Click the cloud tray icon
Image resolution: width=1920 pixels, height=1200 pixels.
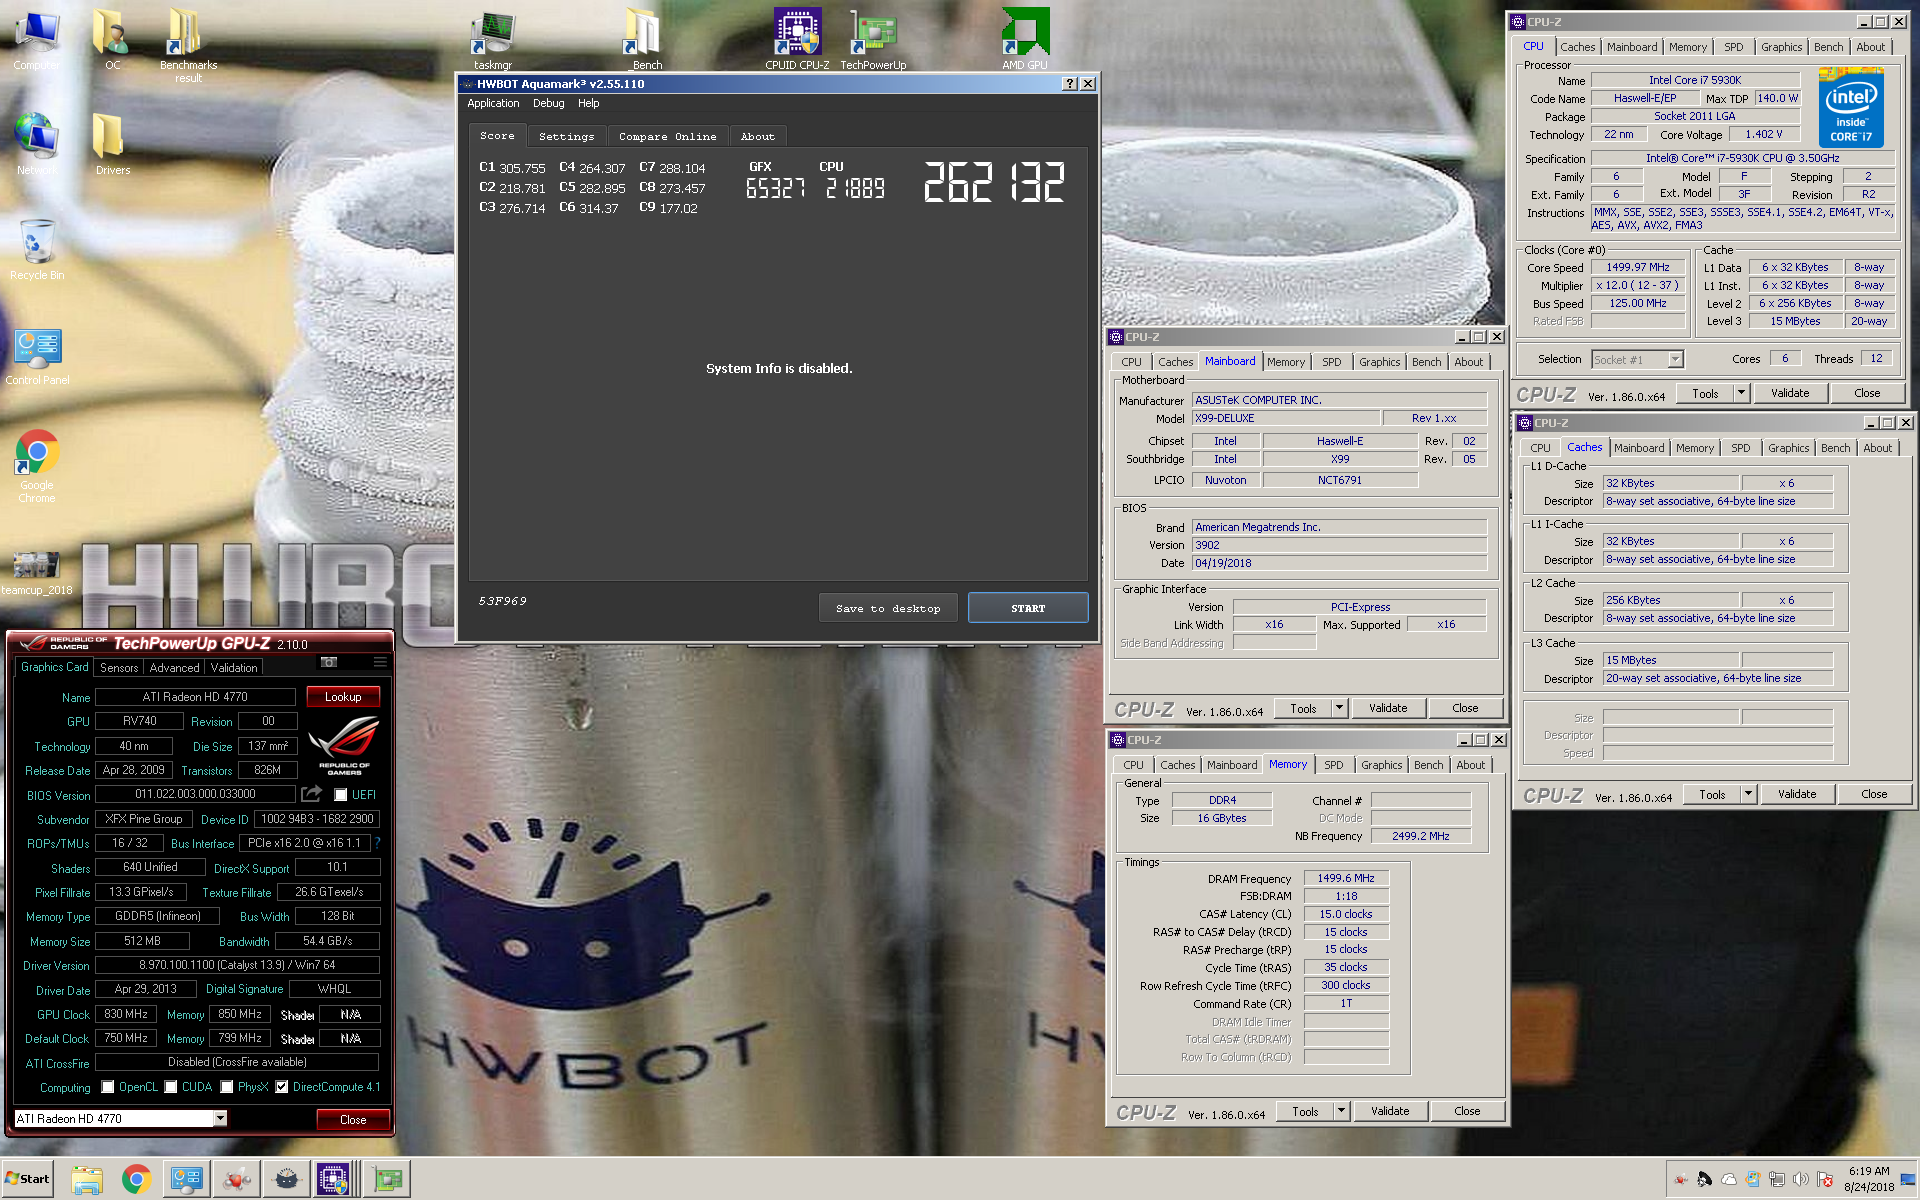coord(1729,1179)
